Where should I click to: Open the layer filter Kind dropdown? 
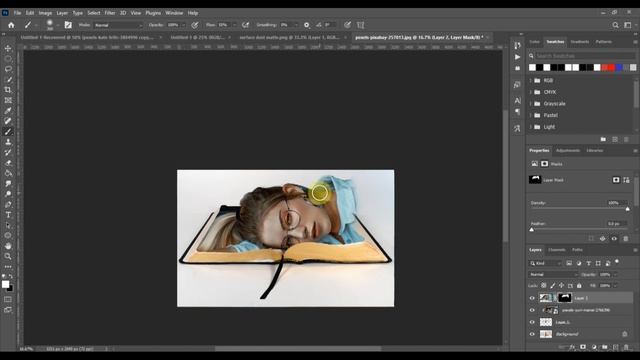[x=546, y=263]
